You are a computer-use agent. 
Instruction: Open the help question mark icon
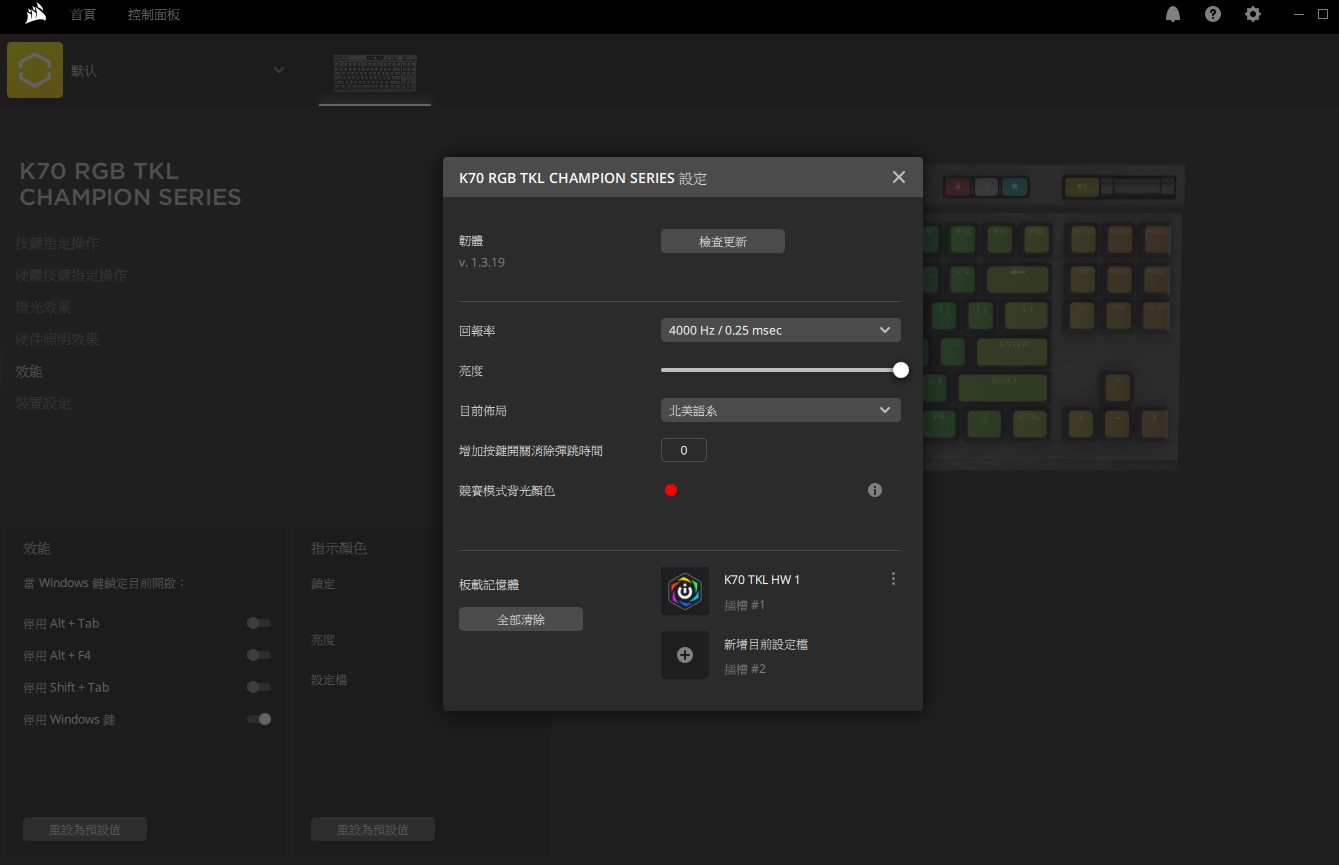pos(1213,14)
